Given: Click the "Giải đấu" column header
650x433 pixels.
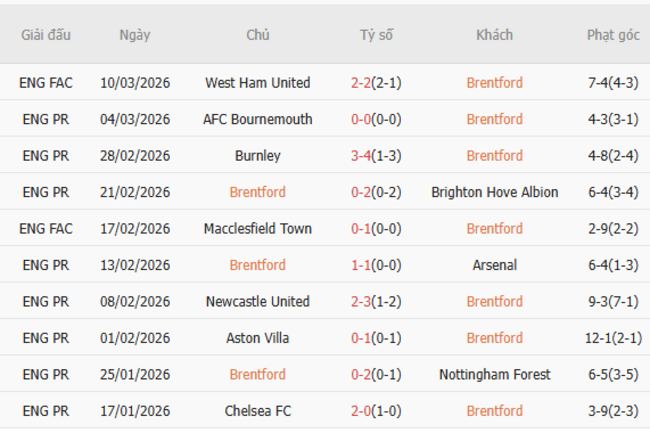Looking at the screenshot, I should (45, 35).
